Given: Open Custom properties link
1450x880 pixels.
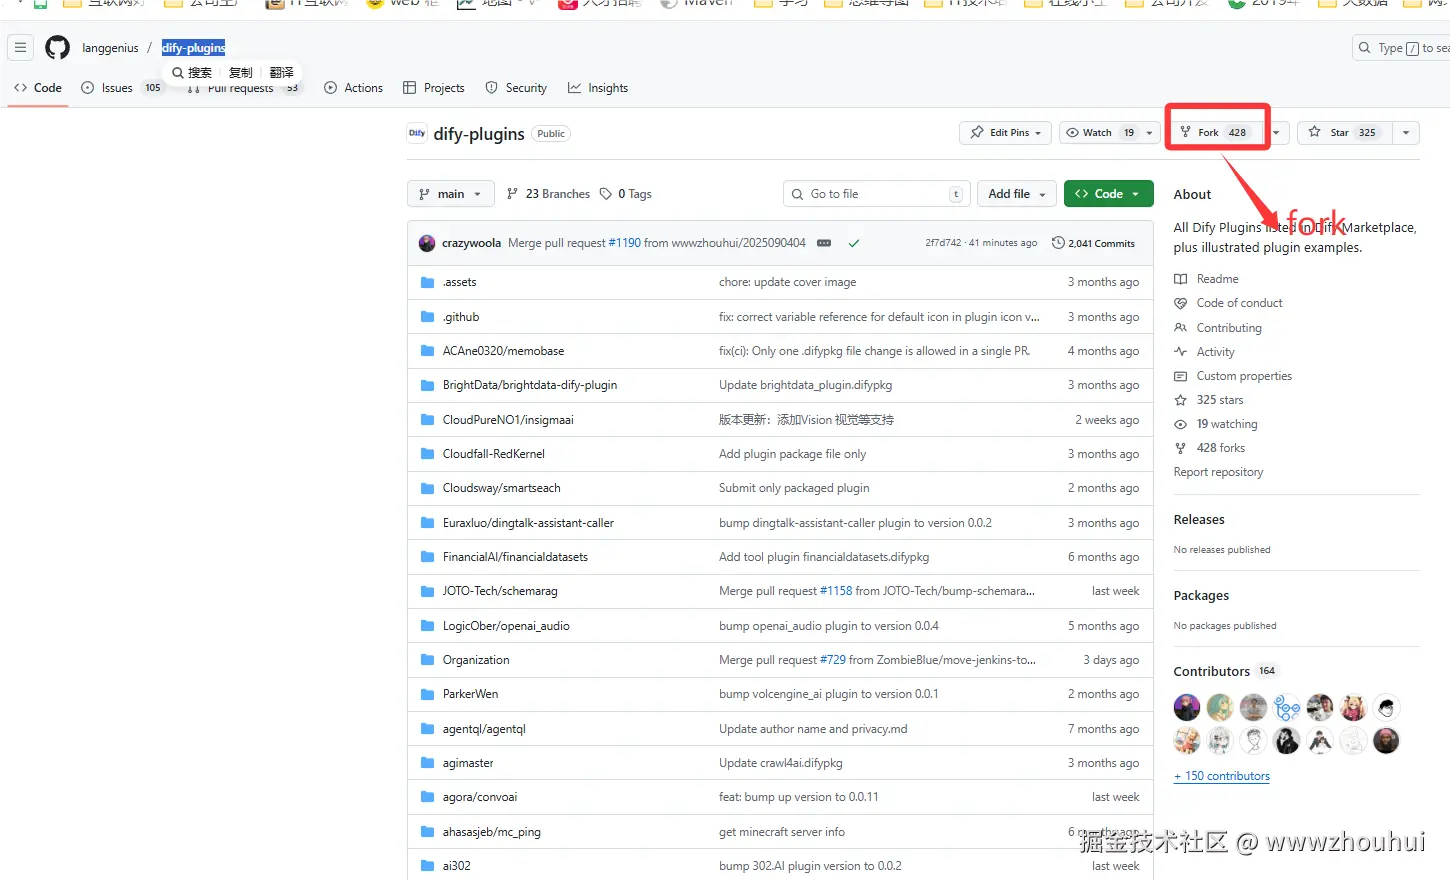Looking at the screenshot, I should pyautogui.click(x=1233, y=376).
